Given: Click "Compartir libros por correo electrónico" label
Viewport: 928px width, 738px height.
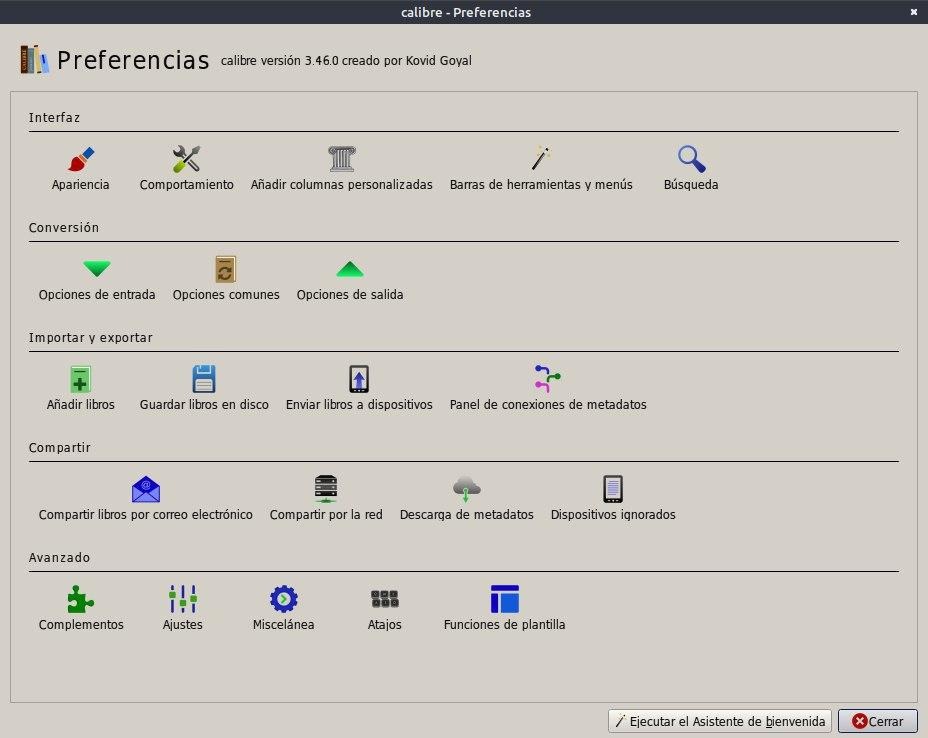Looking at the screenshot, I should tap(146, 515).
